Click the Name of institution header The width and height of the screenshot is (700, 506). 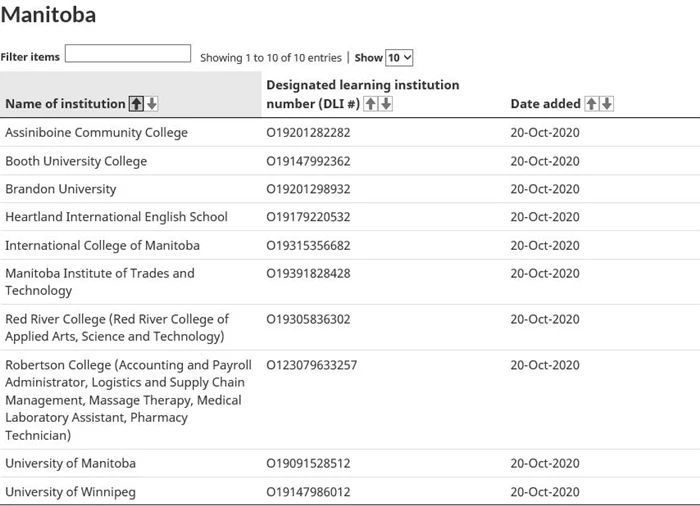click(x=65, y=104)
